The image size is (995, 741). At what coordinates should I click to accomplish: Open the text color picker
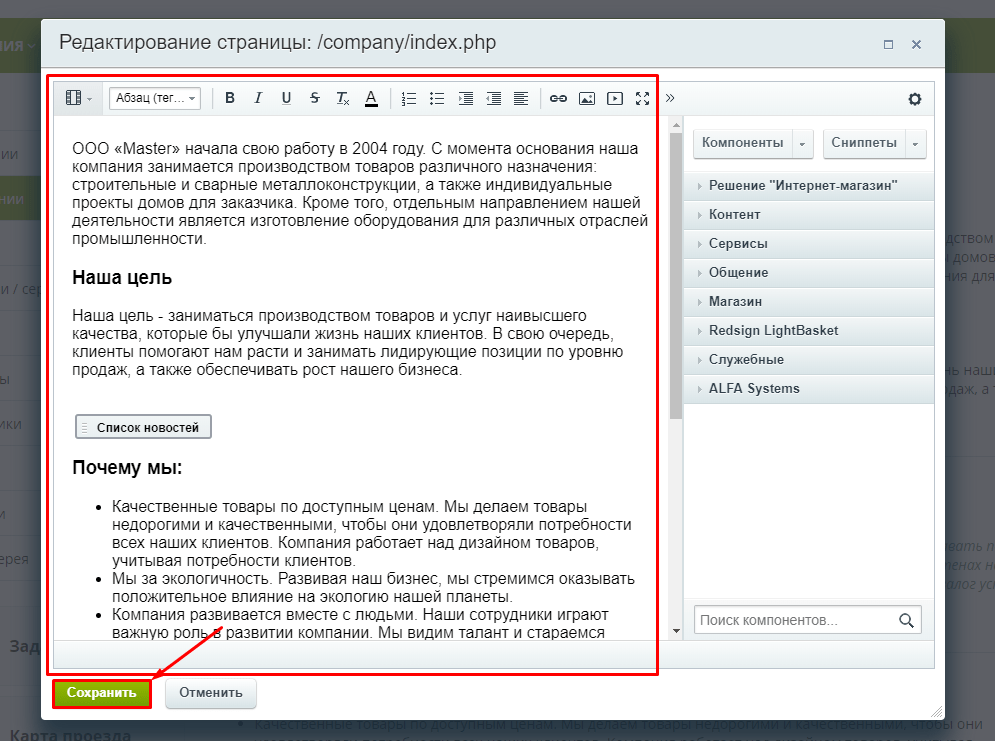(371, 98)
